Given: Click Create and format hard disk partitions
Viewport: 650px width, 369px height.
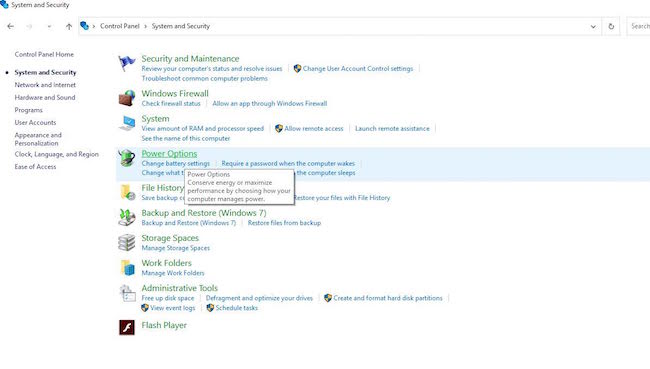Looking at the screenshot, I should (x=388, y=298).
